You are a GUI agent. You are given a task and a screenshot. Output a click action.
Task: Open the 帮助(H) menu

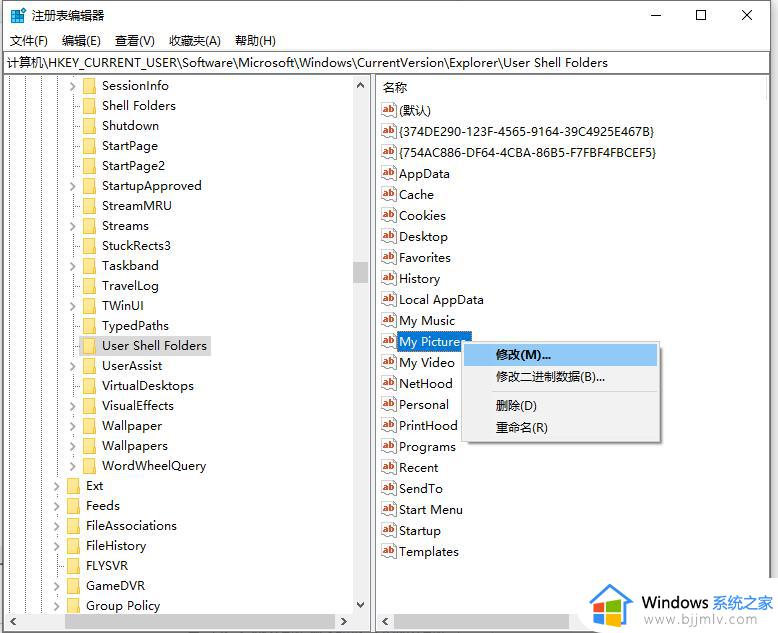(x=256, y=41)
